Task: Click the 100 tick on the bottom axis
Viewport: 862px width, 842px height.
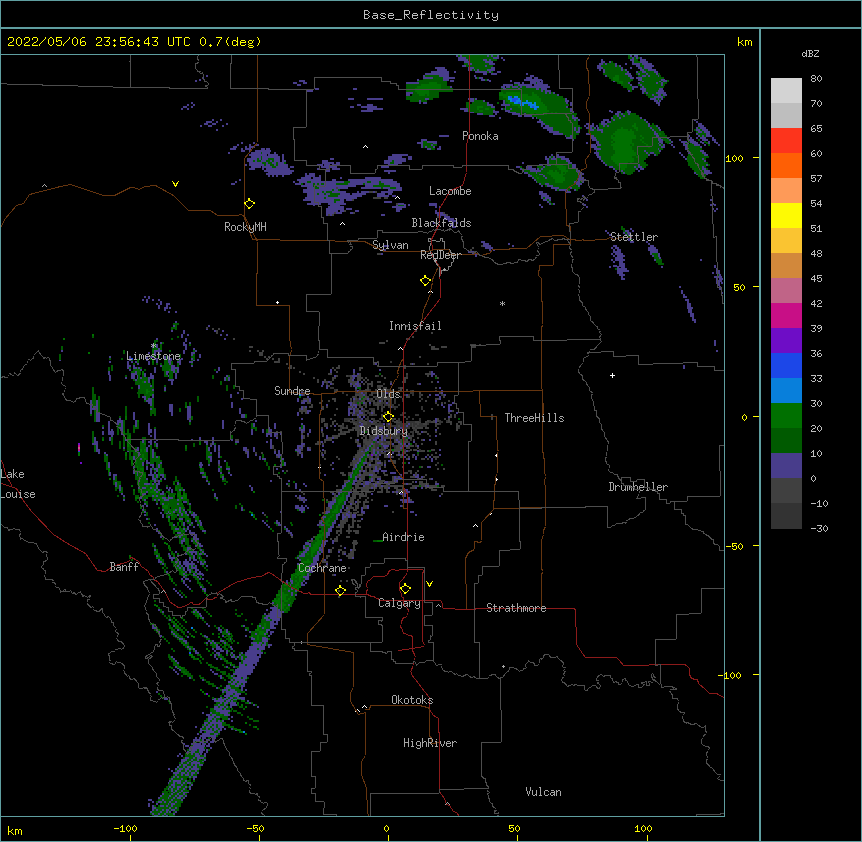Action: [x=643, y=828]
